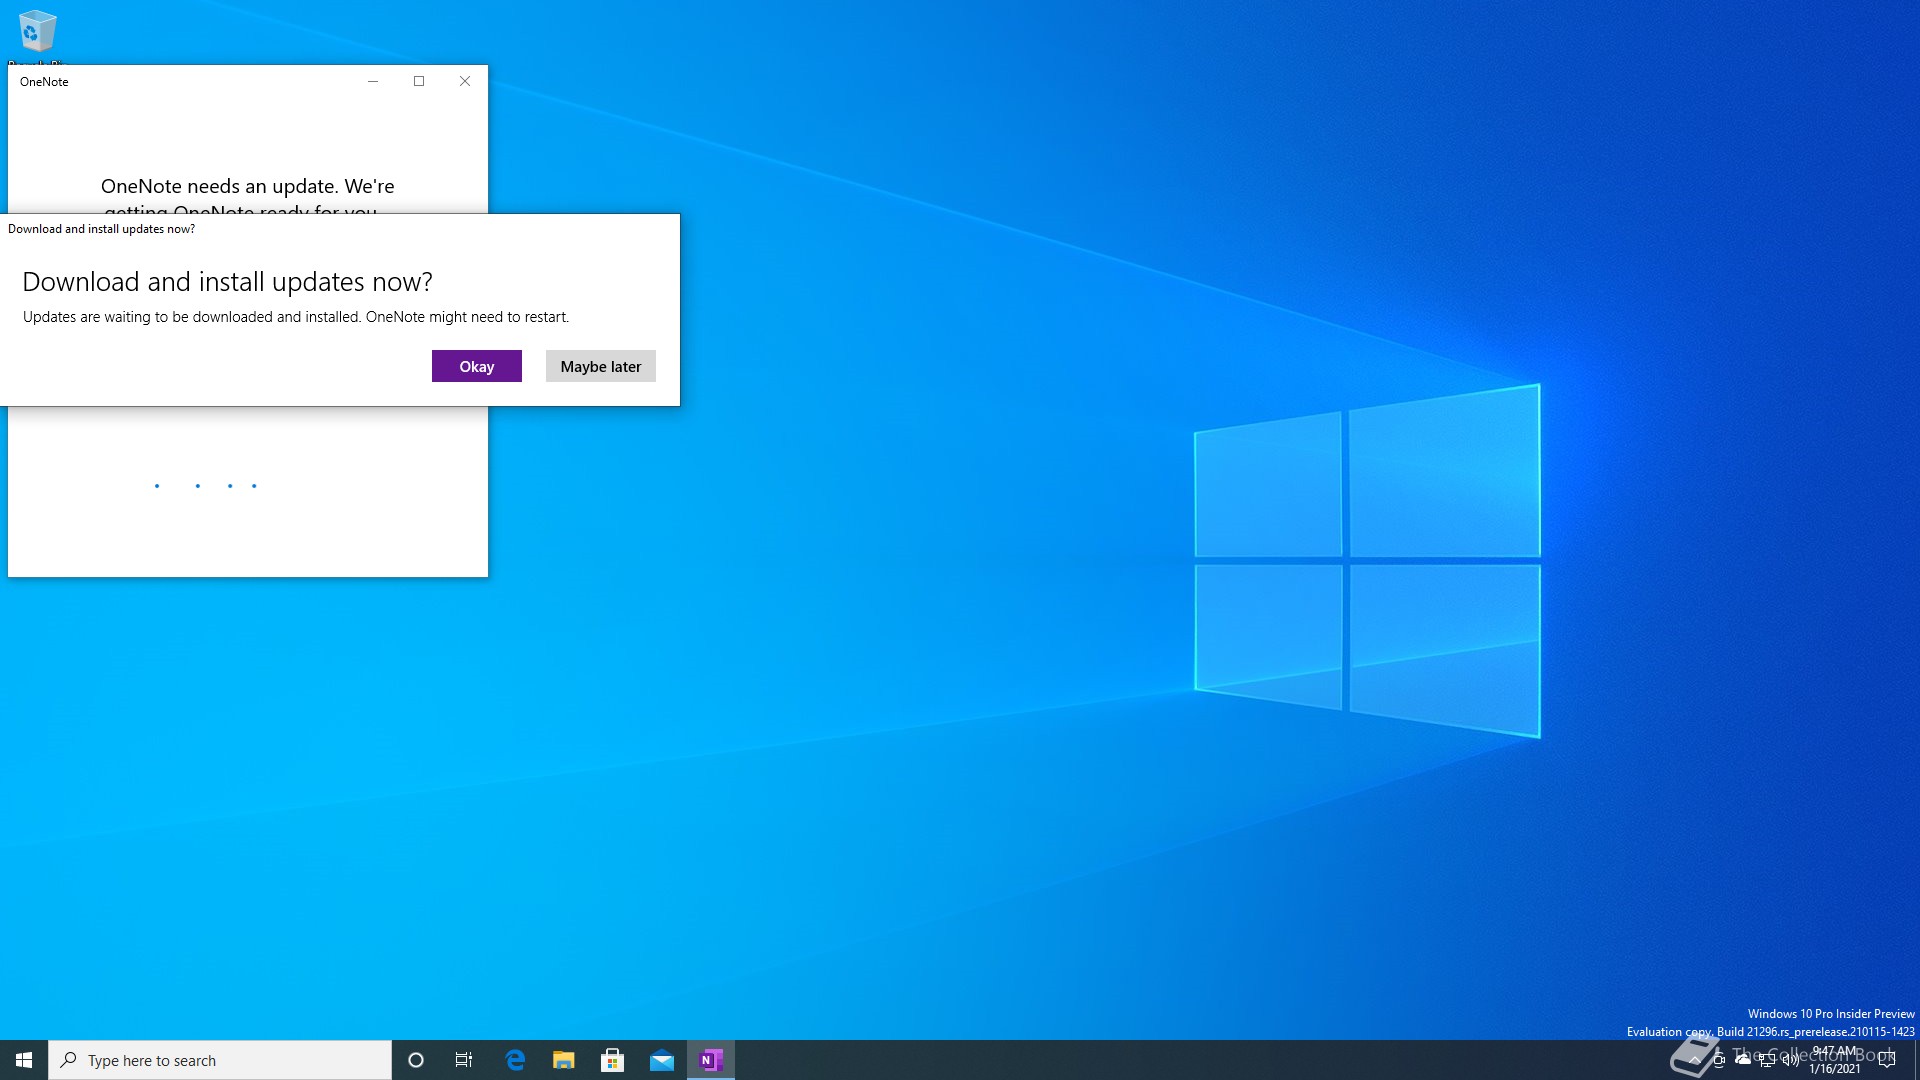Launch Microsoft Edge from the taskbar
Viewport: 1920px width, 1080px height.
click(x=515, y=1060)
